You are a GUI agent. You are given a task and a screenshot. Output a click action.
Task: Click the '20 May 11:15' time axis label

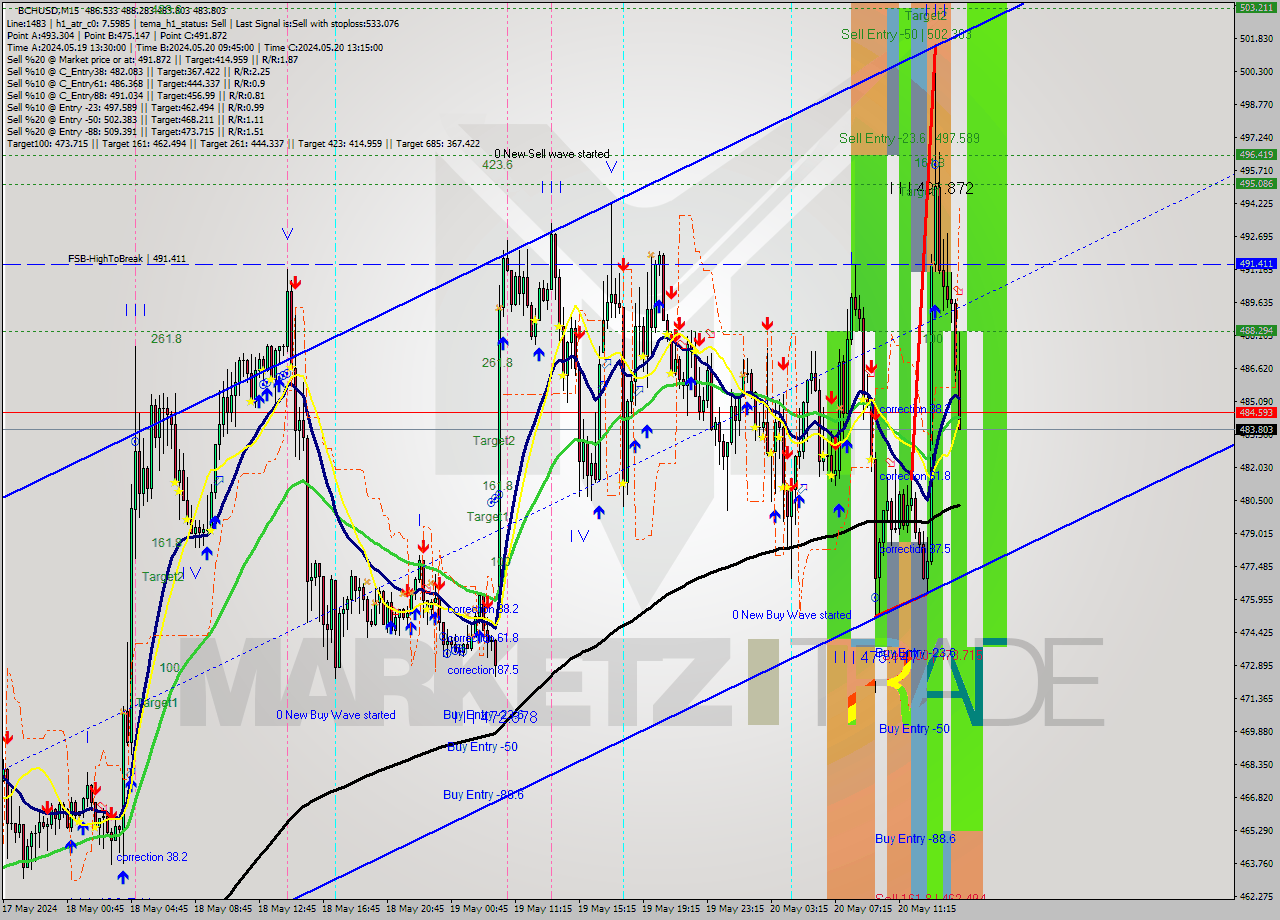tap(928, 910)
